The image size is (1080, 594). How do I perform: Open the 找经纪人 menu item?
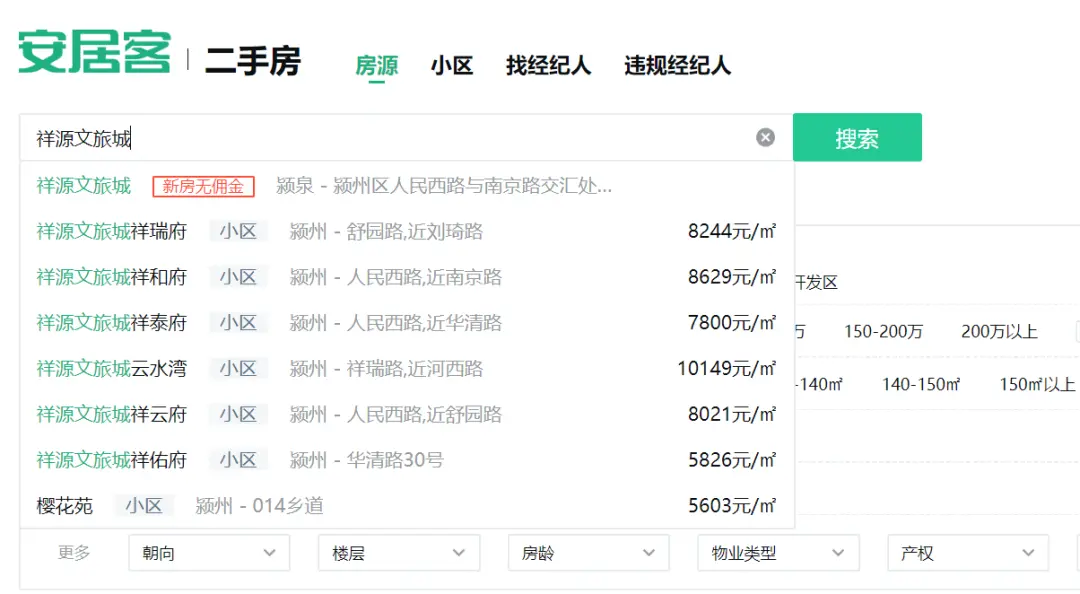(x=548, y=63)
